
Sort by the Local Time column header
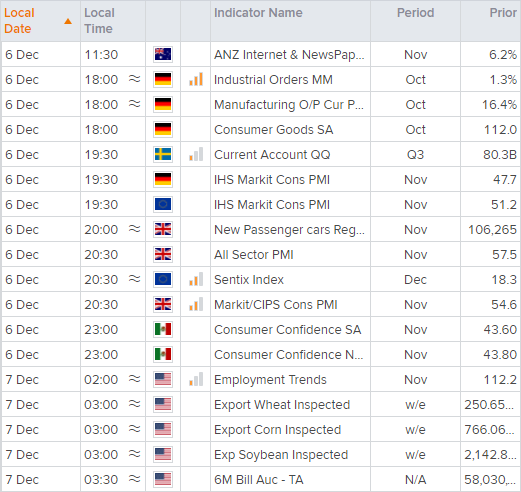point(99,21)
